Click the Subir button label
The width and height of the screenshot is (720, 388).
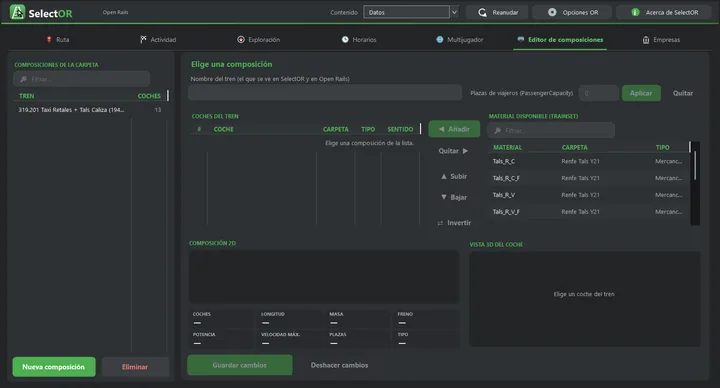[458, 176]
